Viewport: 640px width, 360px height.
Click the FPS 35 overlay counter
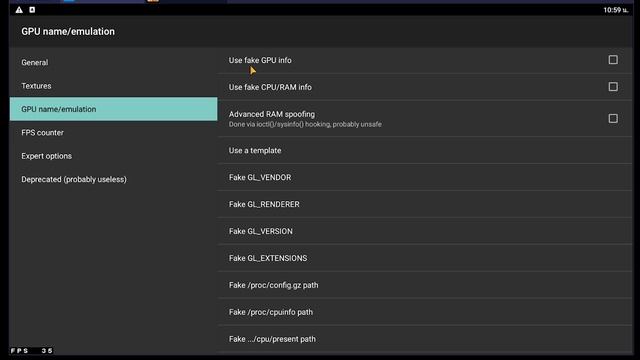pos(31,351)
